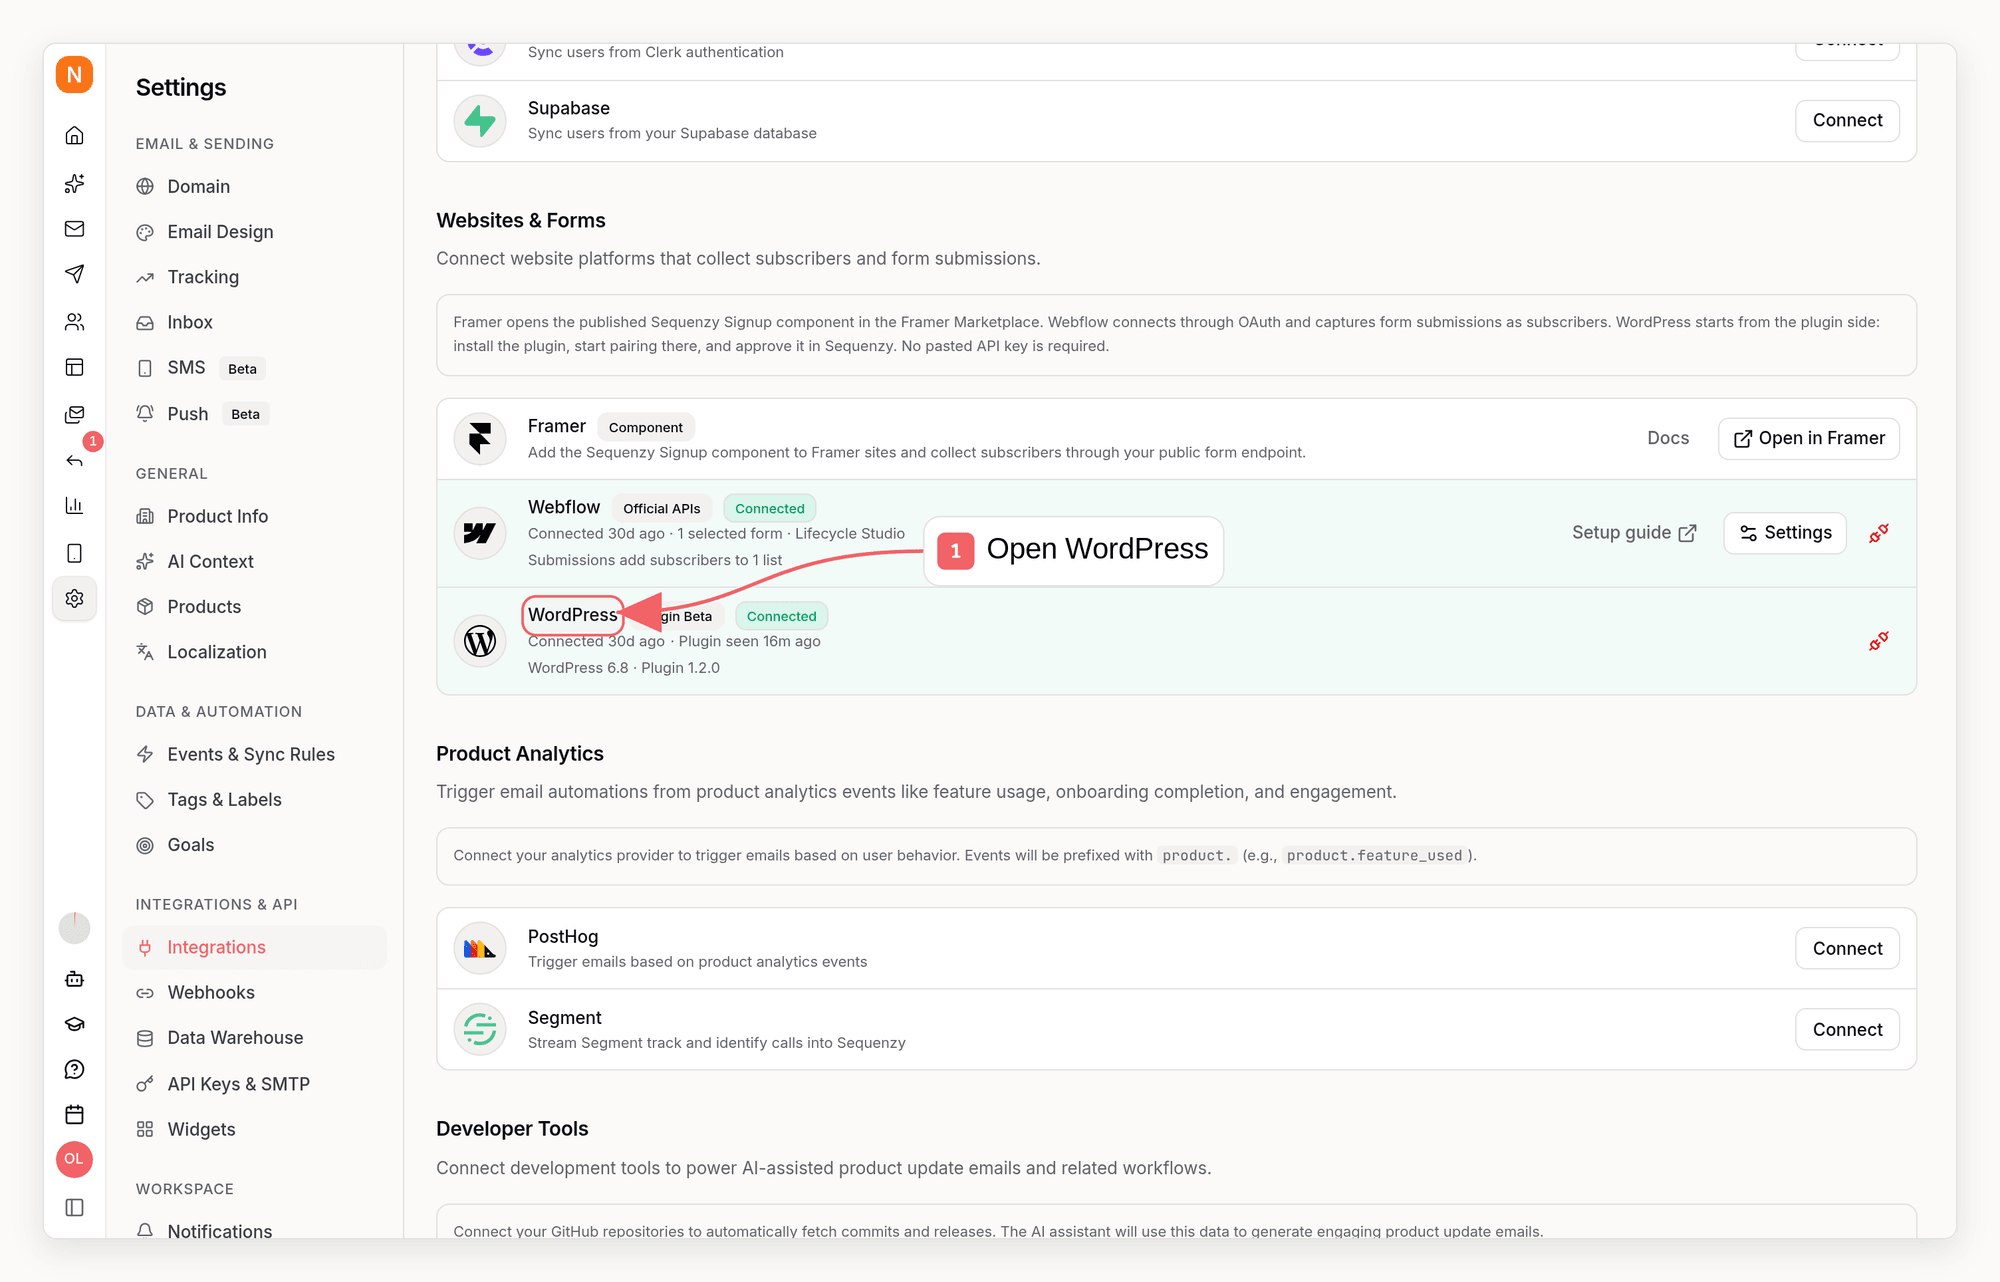Viewport: 2000px width, 1282px height.
Task: Select Integrations in sidebar
Action: coord(254,947)
